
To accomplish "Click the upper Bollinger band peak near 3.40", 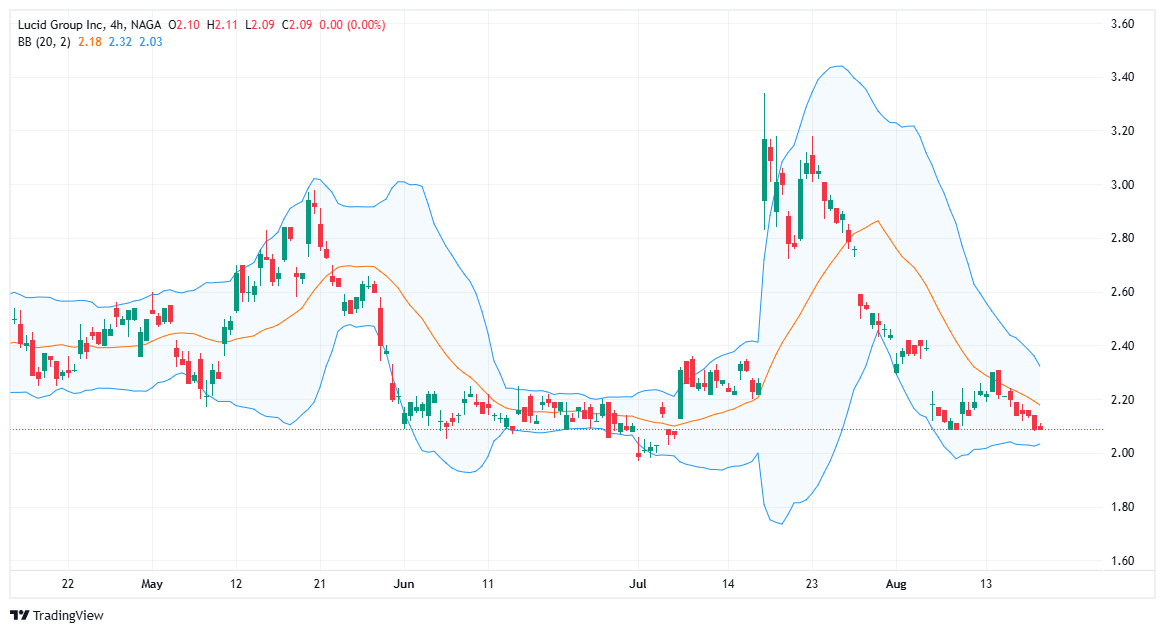I will click(x=840, y=67).
